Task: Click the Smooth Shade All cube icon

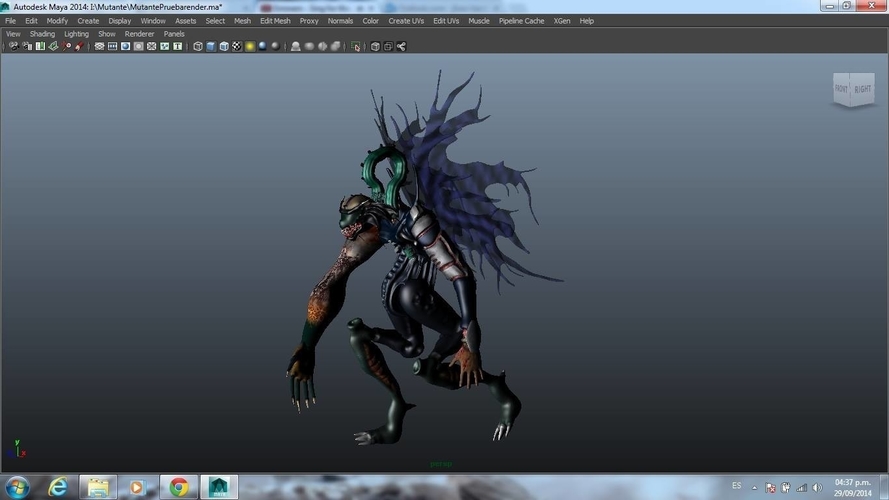Action: 211,46
